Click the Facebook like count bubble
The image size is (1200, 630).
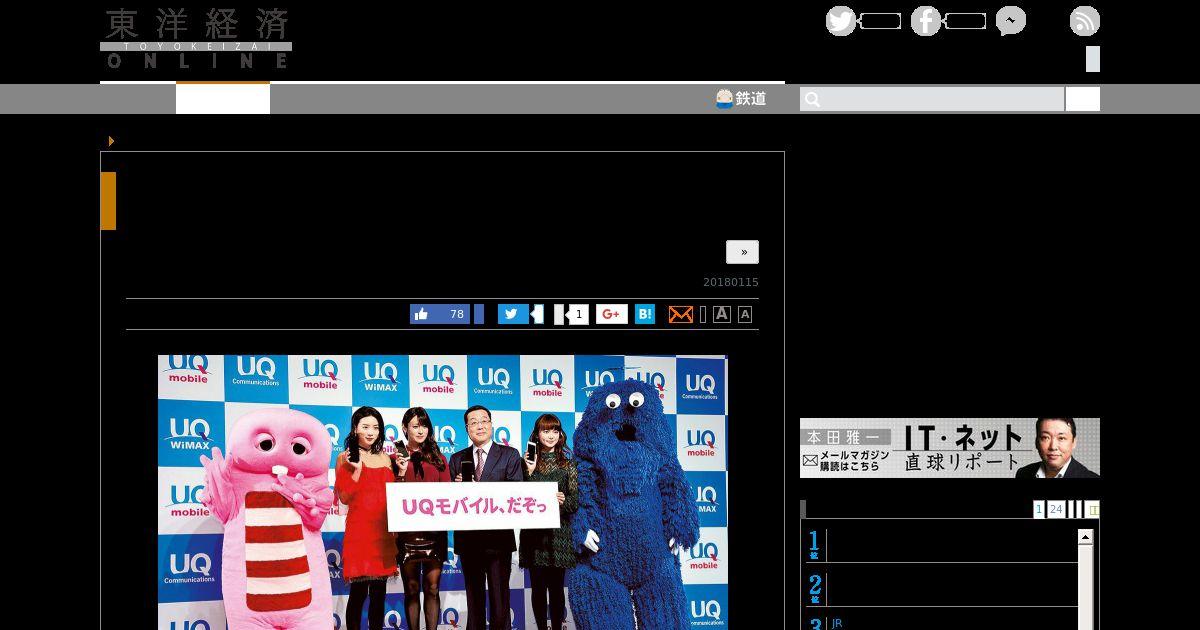966,21
